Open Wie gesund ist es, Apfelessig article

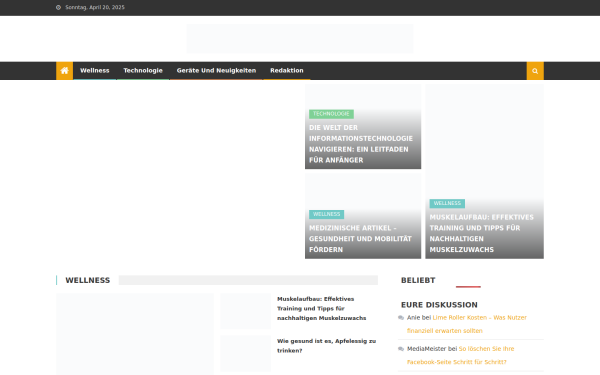326,346
